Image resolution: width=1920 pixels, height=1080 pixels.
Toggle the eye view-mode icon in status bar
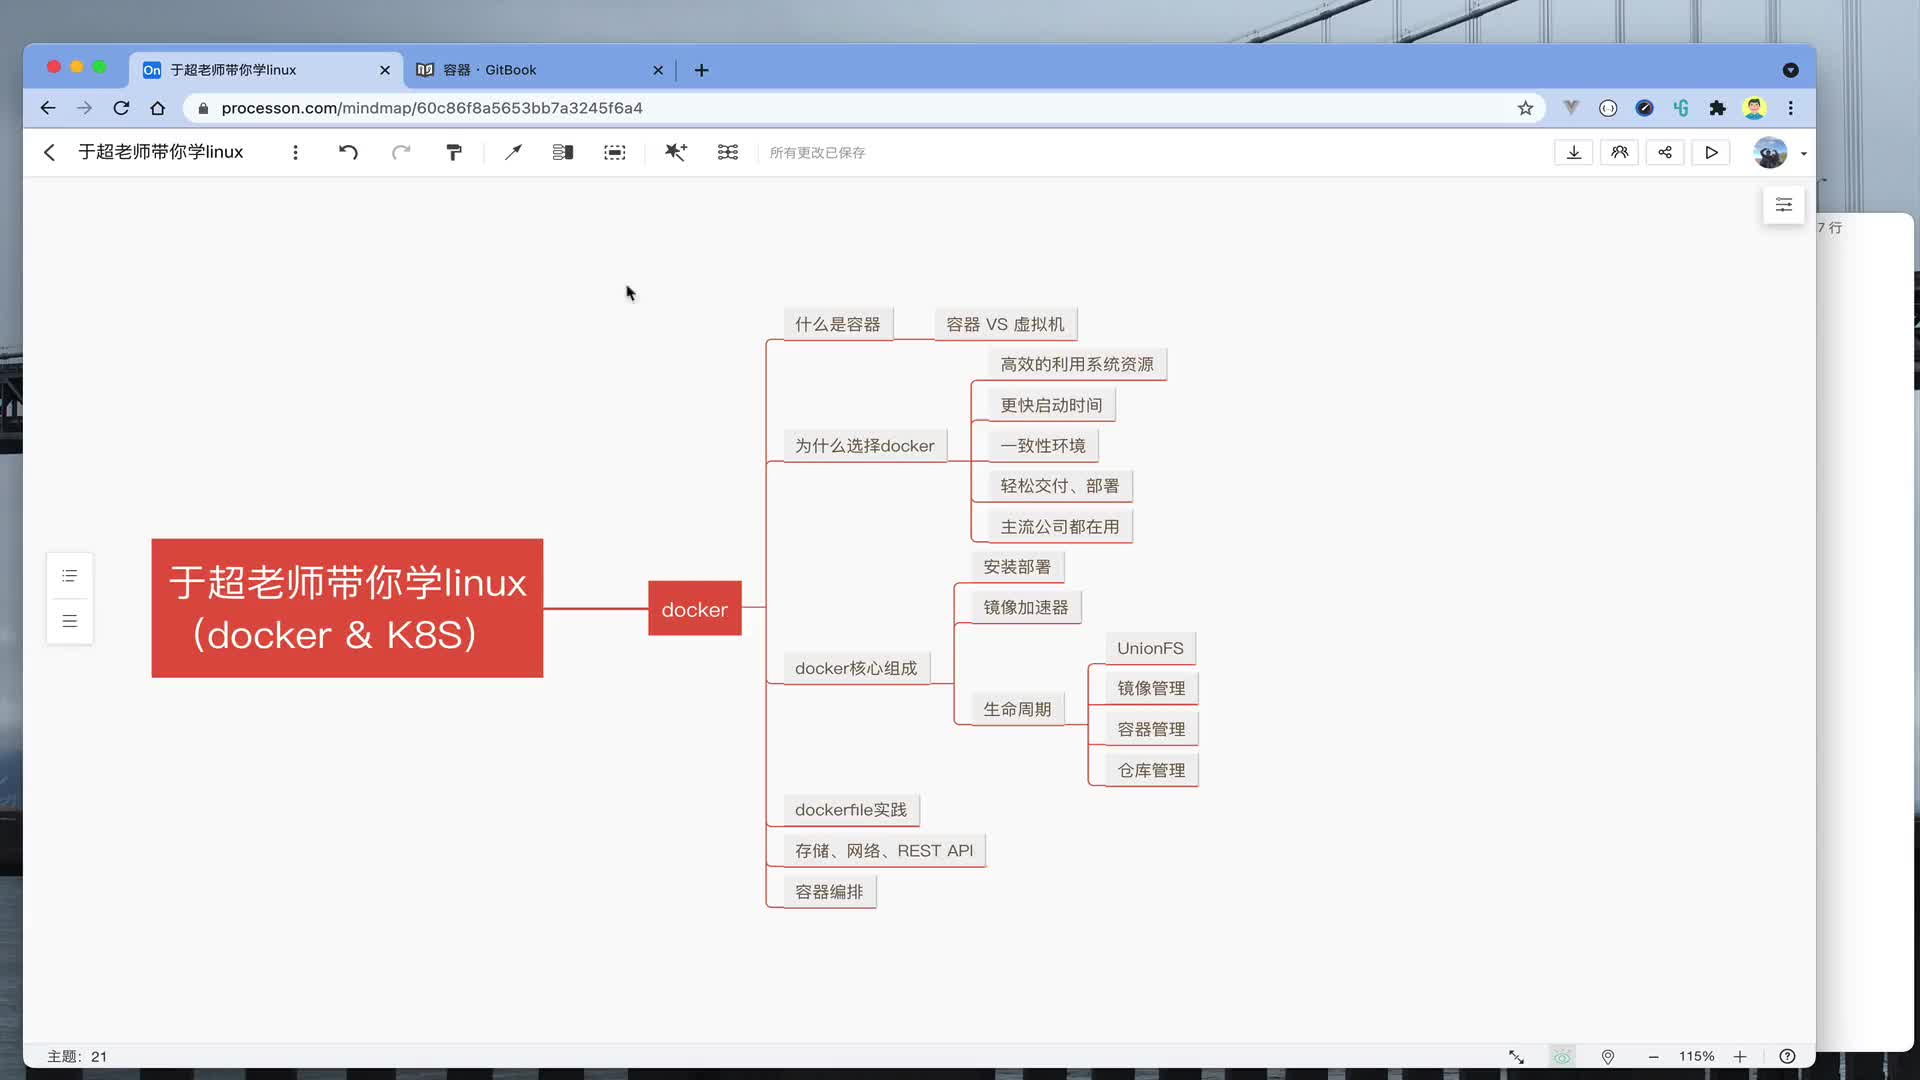coord(1562,1057)
